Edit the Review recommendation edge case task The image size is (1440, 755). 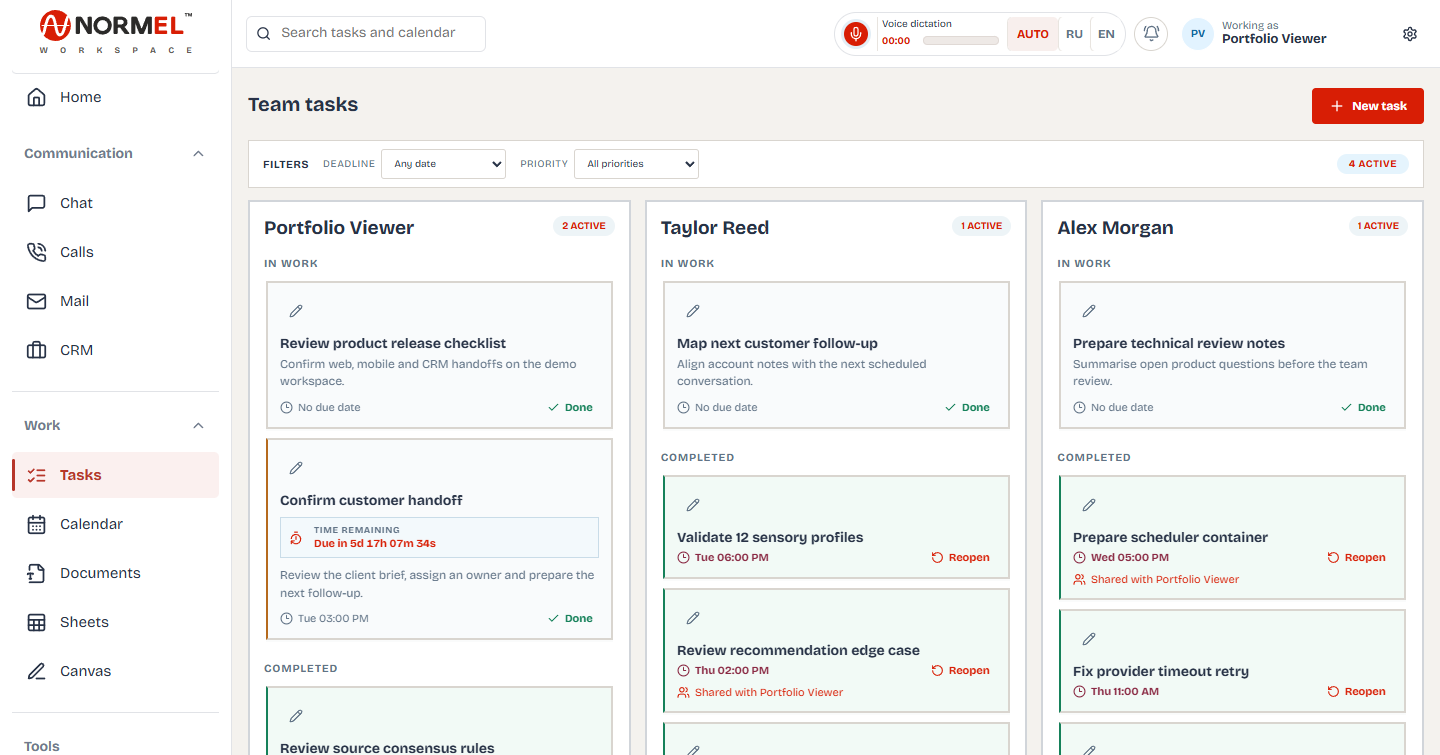point(693,618)
